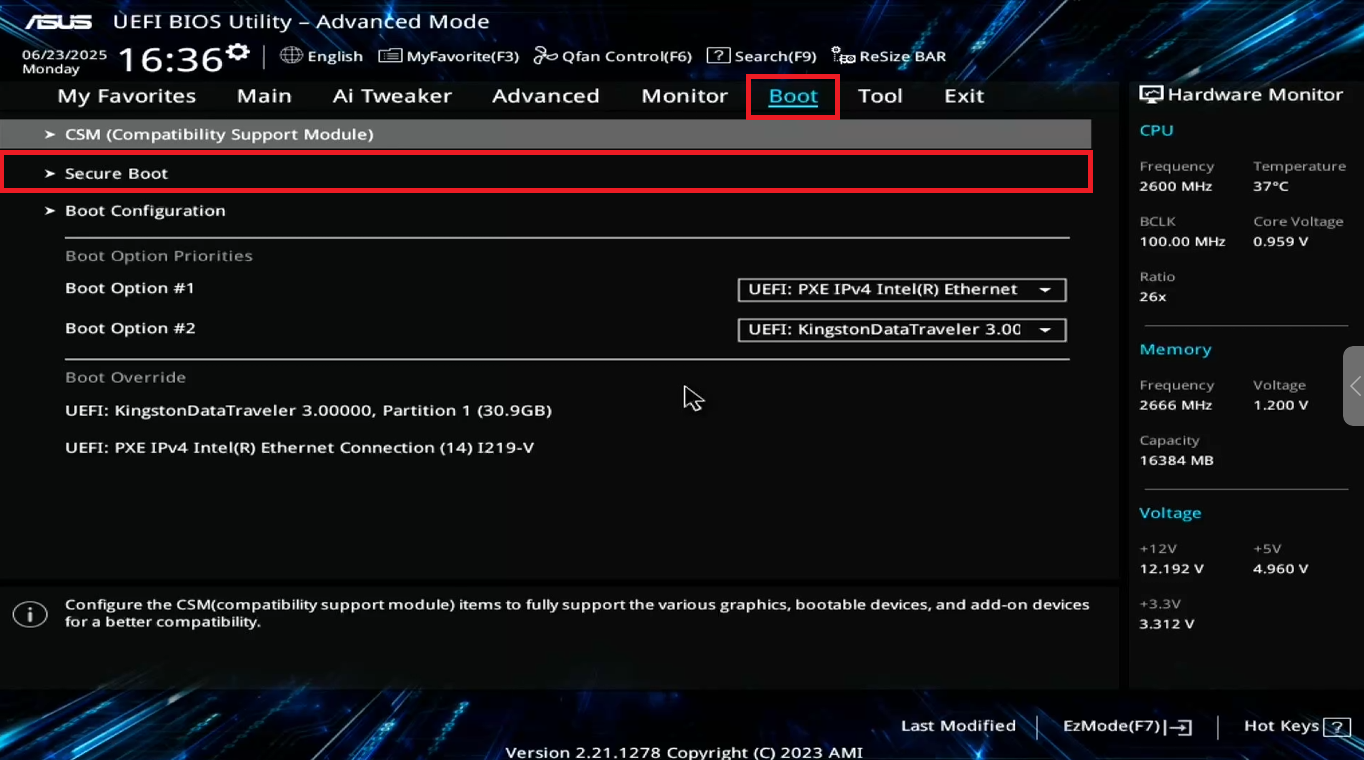Go to the Monitor tab
1364x760 pixels.
684,96
